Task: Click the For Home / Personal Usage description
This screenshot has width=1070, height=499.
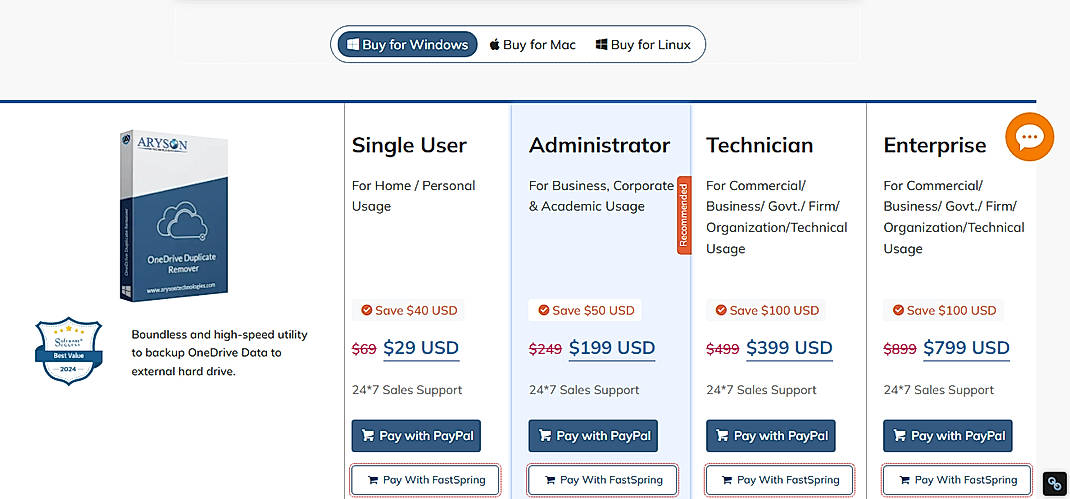Action: [414, 196]
